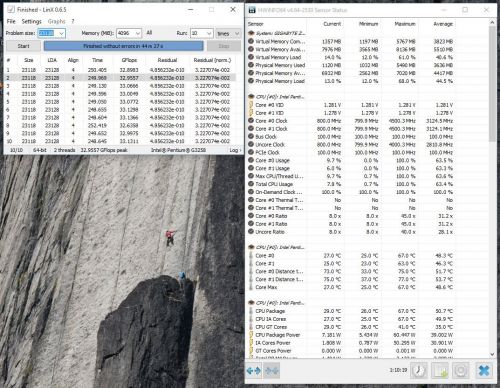Image resolution: width=500 pixels, height=388 pixels.
Task: Open the Graphs menu in LinX
Action: tap(56, 21)
